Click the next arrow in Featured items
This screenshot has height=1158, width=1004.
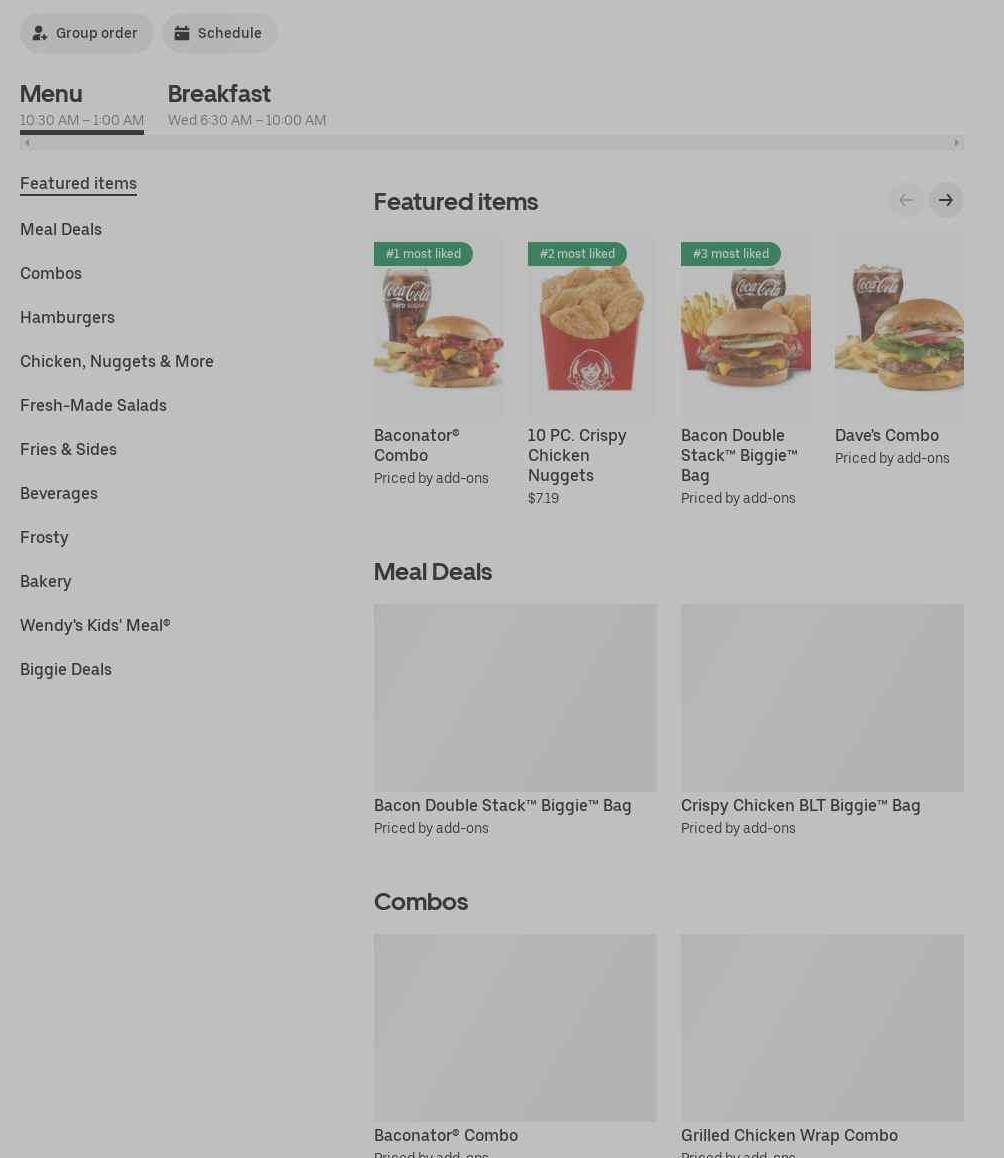point(946,200)
